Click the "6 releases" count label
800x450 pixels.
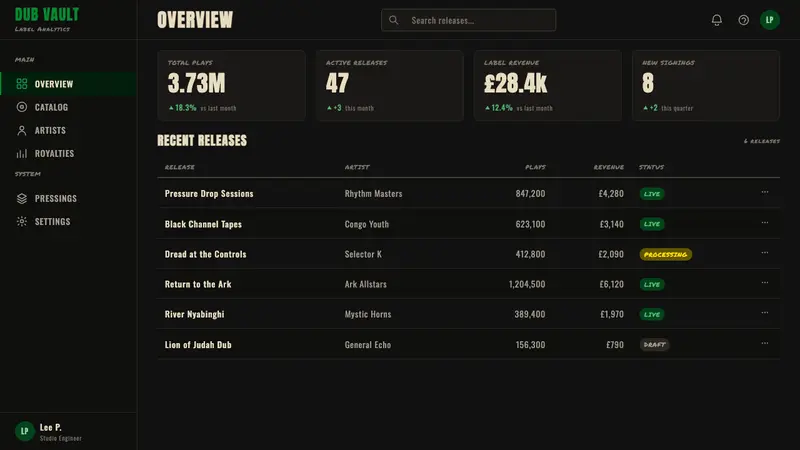762,141
